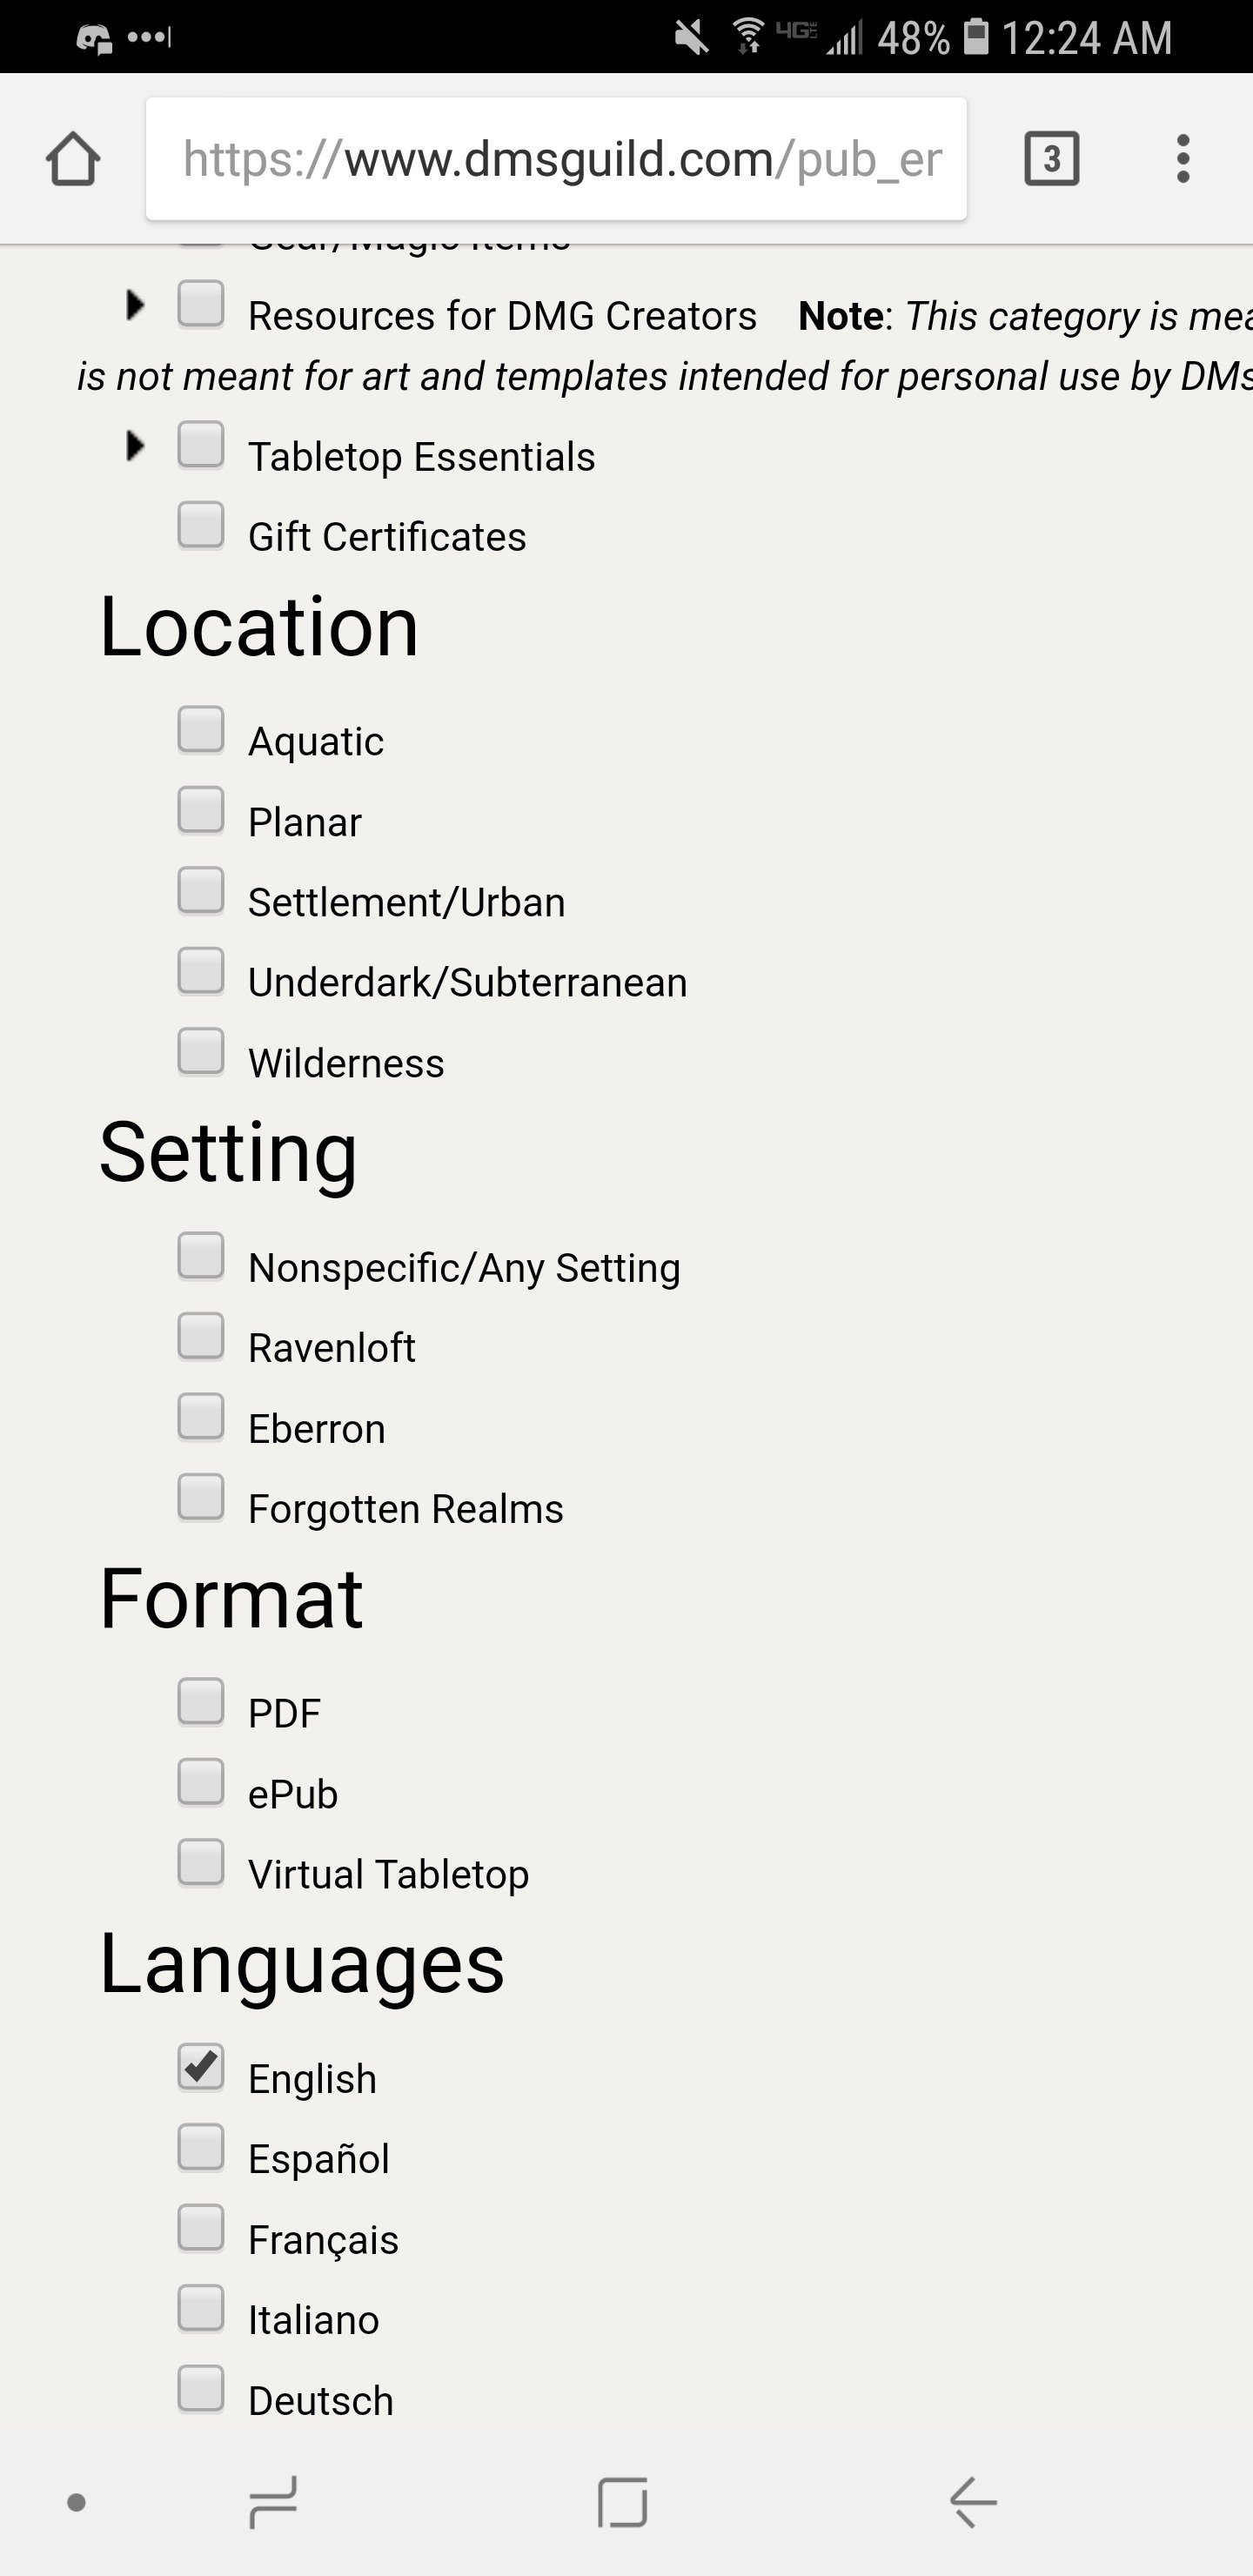Image resolution: width=1253 pixels, height=2576 pixels.
Task: Tick the Deutsch language checkbox
Action: coord(201,2389)
